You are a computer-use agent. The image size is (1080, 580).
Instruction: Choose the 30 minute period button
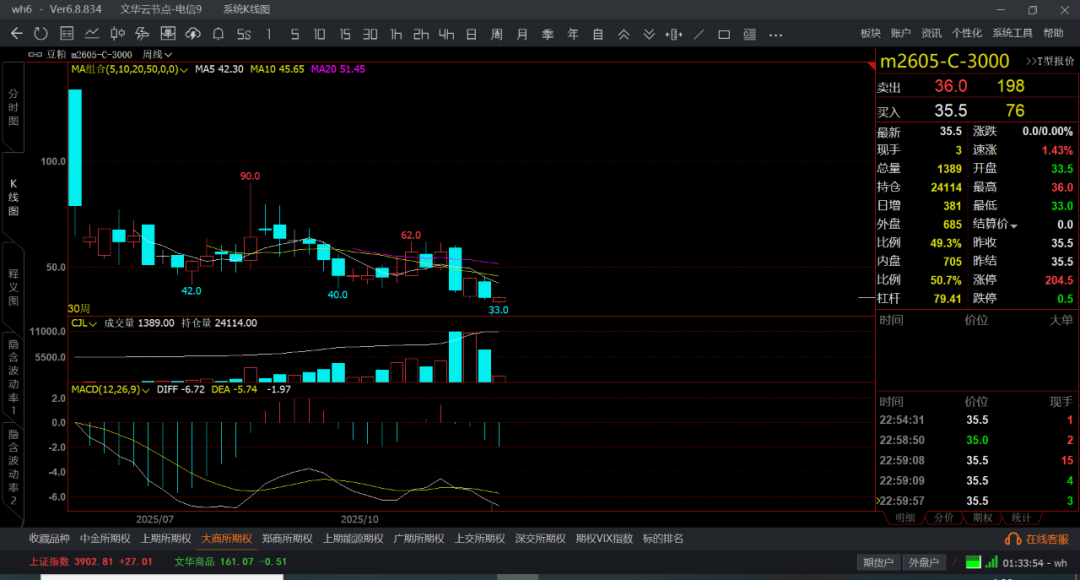point(371,34)
